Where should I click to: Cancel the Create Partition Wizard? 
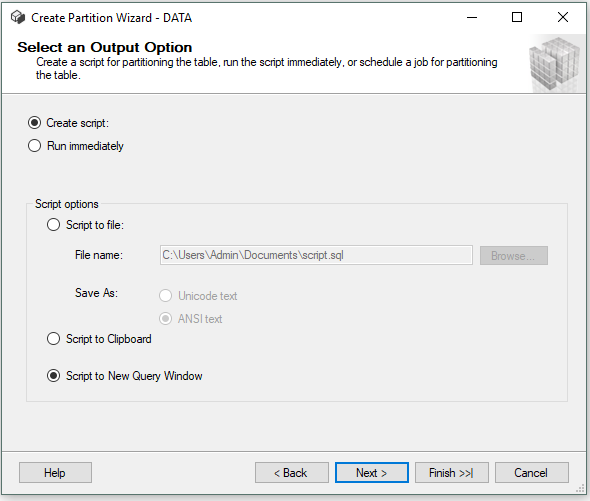[532, 472]
